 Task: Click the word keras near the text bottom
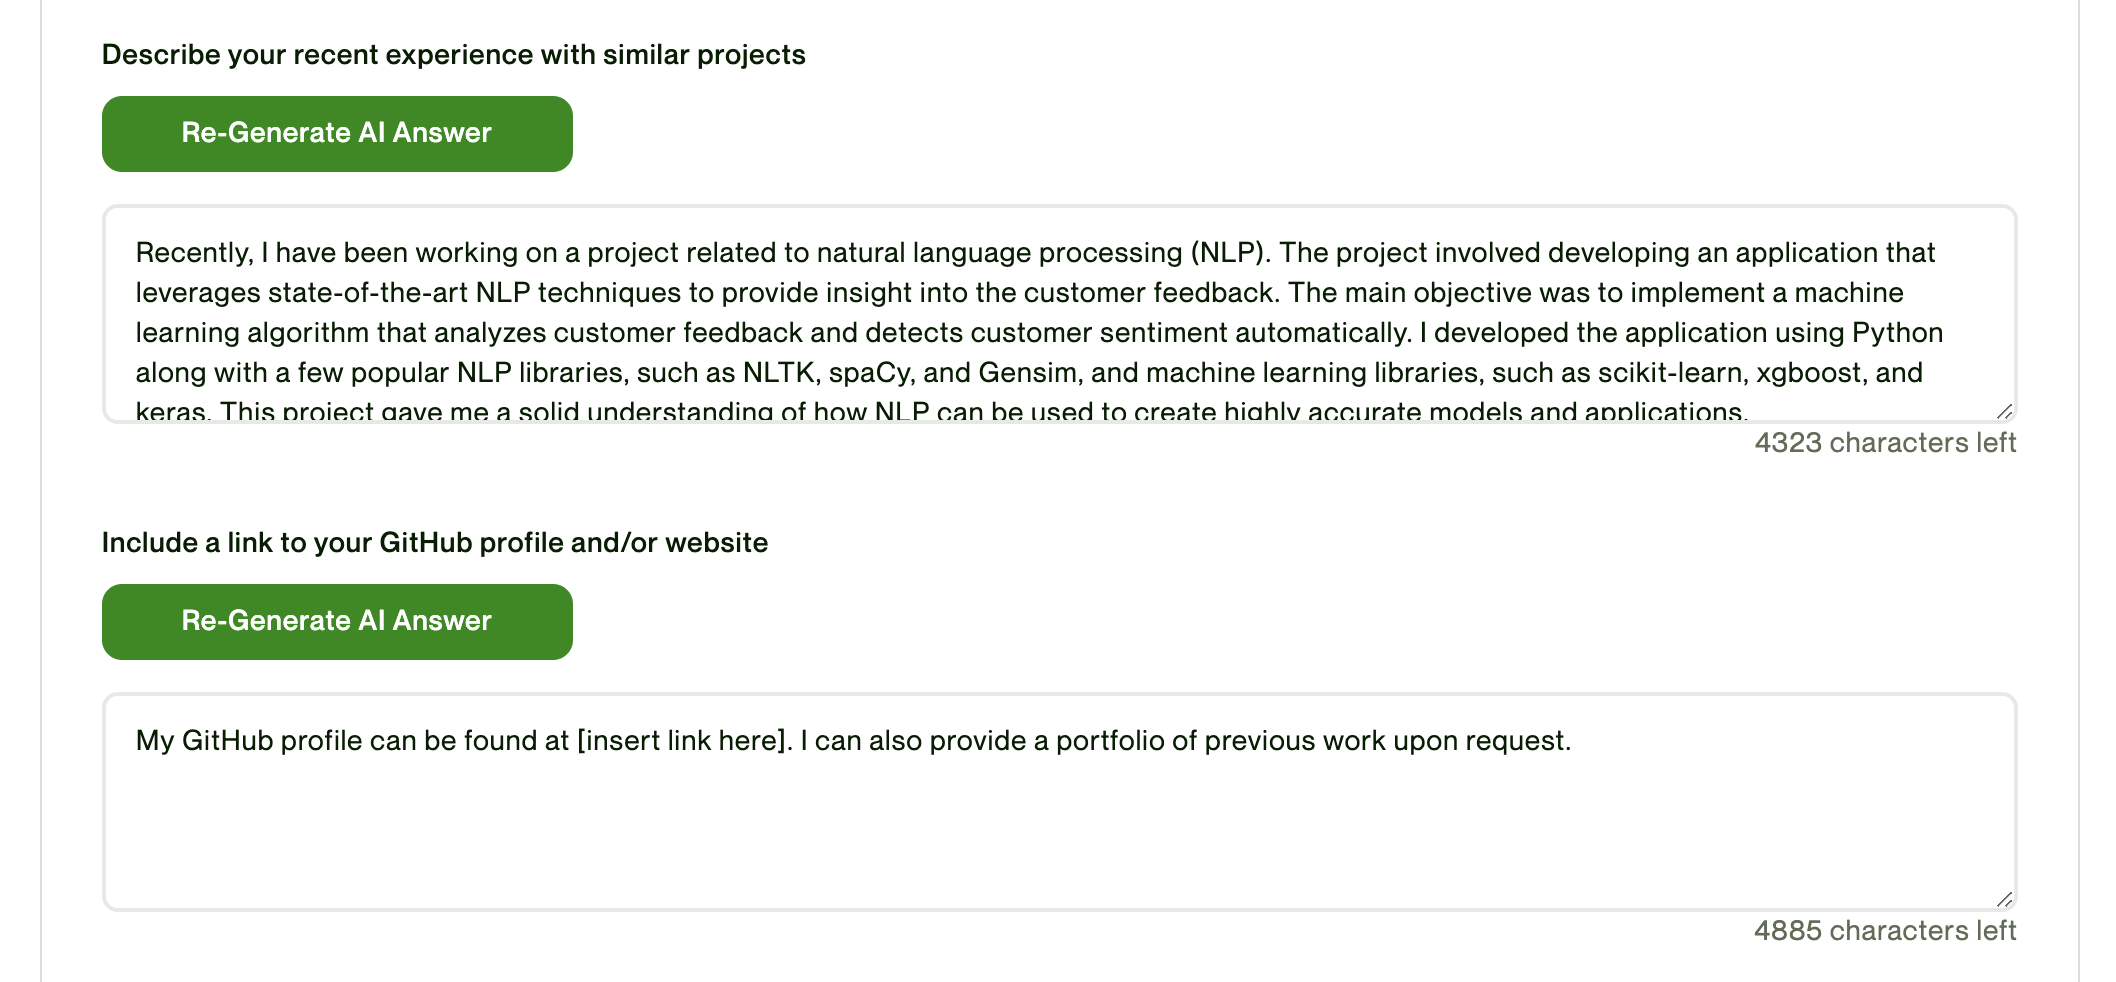170,410
